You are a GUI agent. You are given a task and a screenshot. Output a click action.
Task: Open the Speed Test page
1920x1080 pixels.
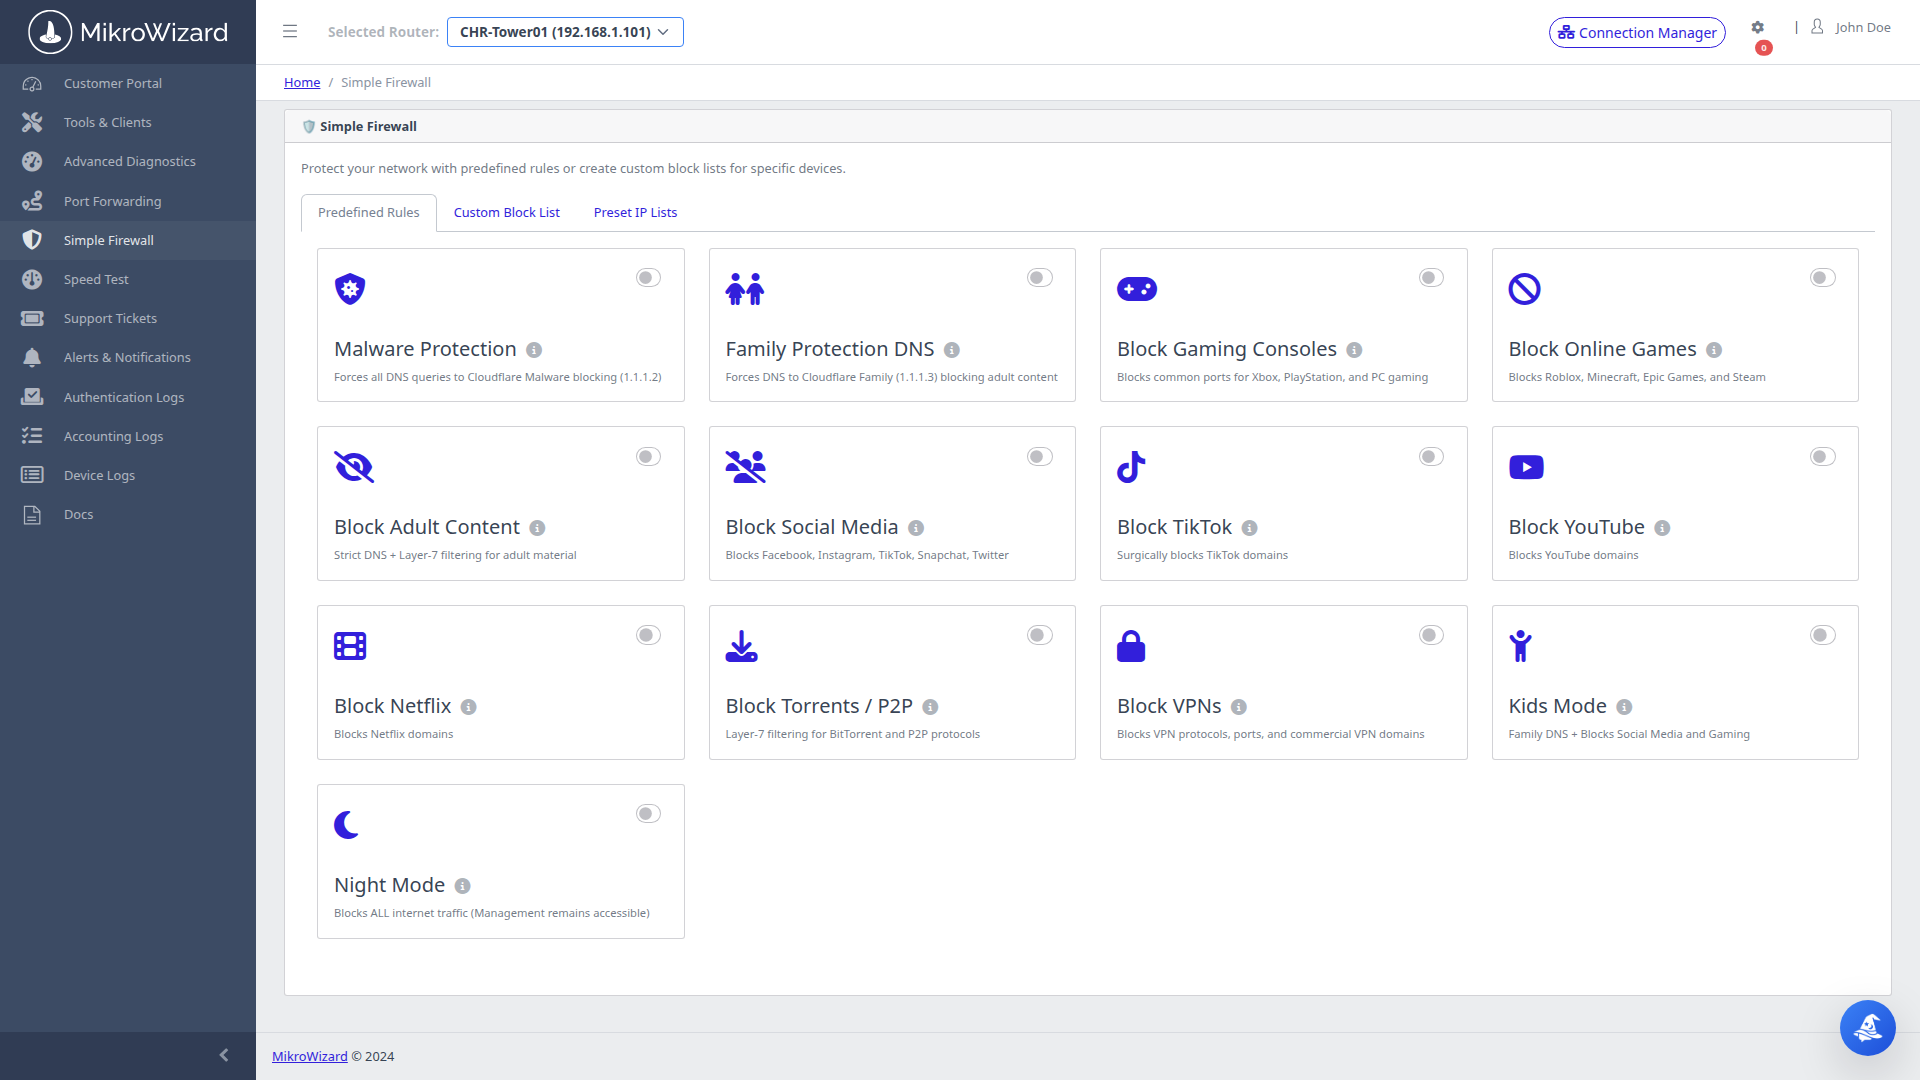pos(128,280)
